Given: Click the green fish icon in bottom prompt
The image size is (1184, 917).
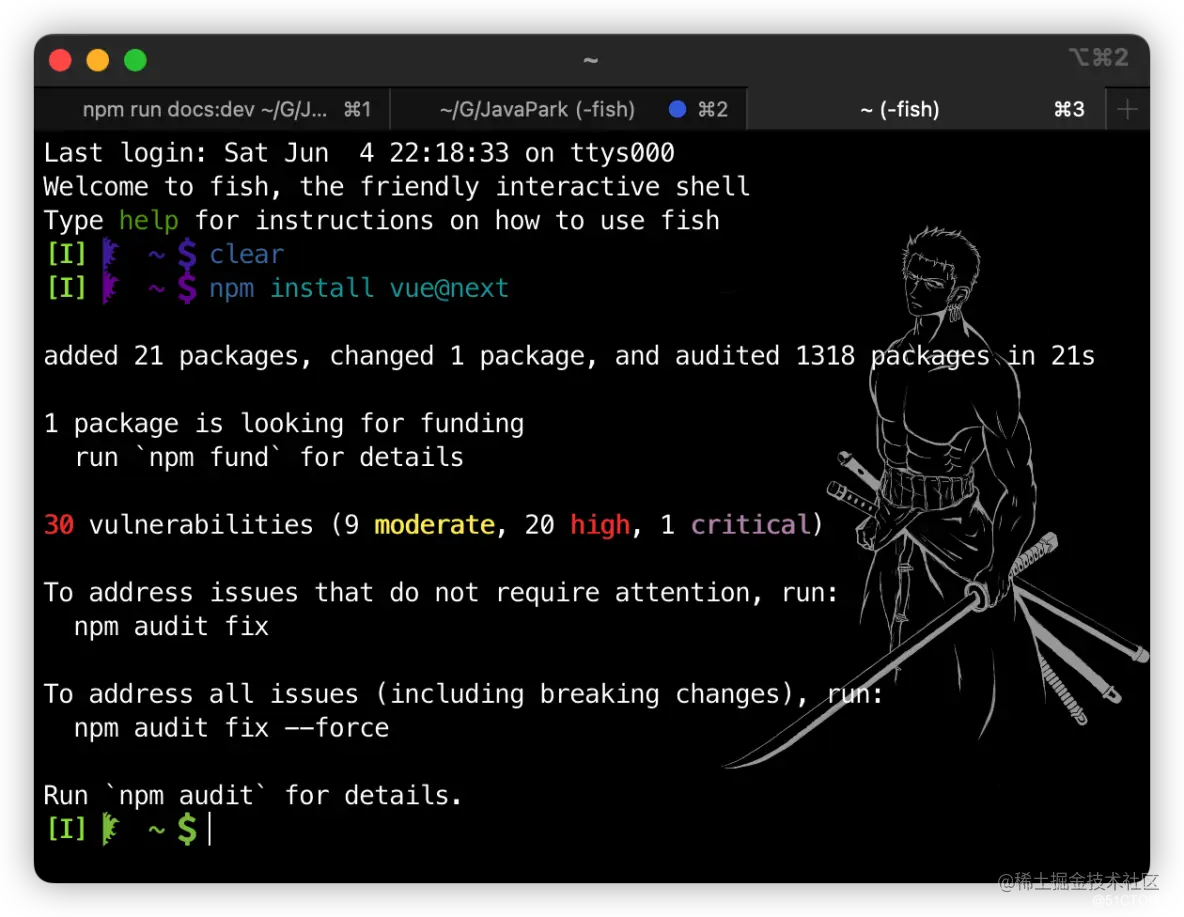Looking at the screenshot, I should point(110,829).
